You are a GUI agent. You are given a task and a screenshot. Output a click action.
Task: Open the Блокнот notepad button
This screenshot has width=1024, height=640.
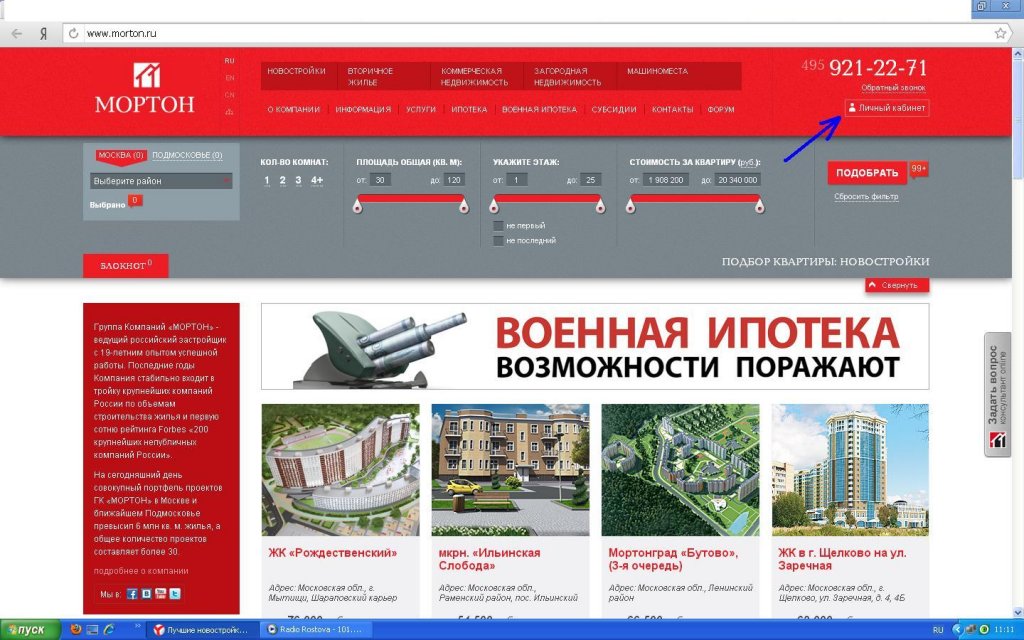pyautogui.click(x=125, y=266)
